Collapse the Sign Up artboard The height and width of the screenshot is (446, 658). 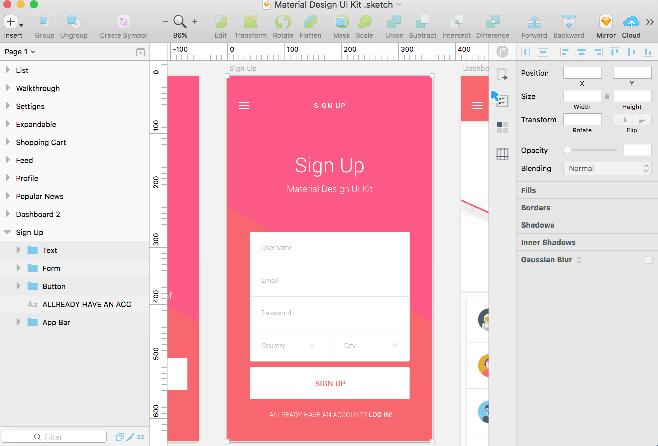point(7,232)
